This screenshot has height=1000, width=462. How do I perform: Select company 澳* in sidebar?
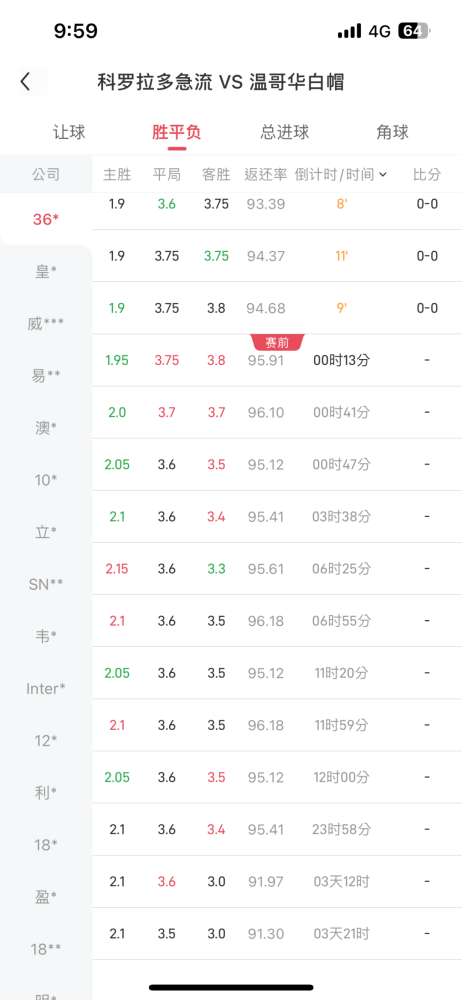(x=46, y=428)
